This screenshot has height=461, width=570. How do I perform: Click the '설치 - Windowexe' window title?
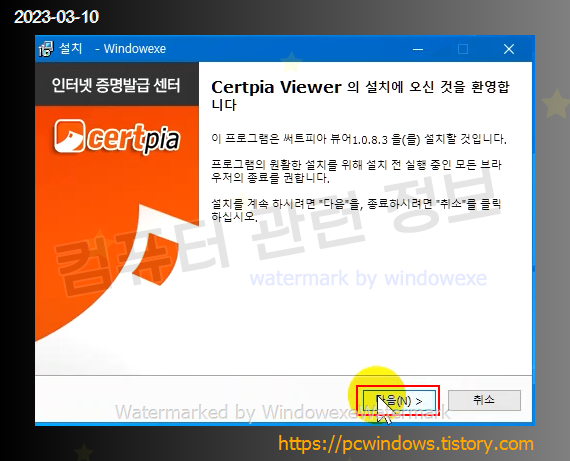point(113,49)
